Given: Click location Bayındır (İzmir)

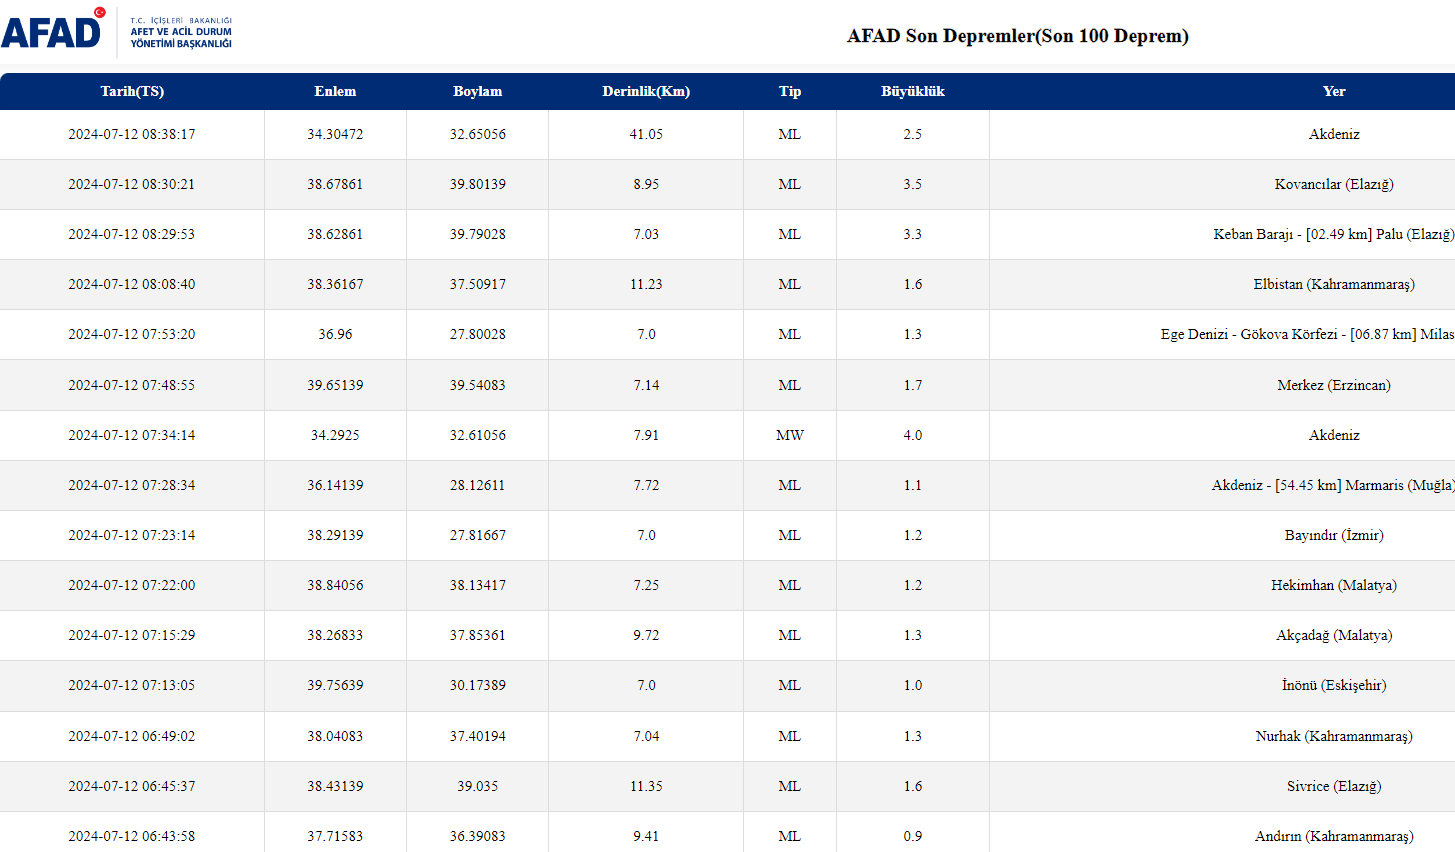Looking at the screenshot, I should click(x=1334, y=535).
